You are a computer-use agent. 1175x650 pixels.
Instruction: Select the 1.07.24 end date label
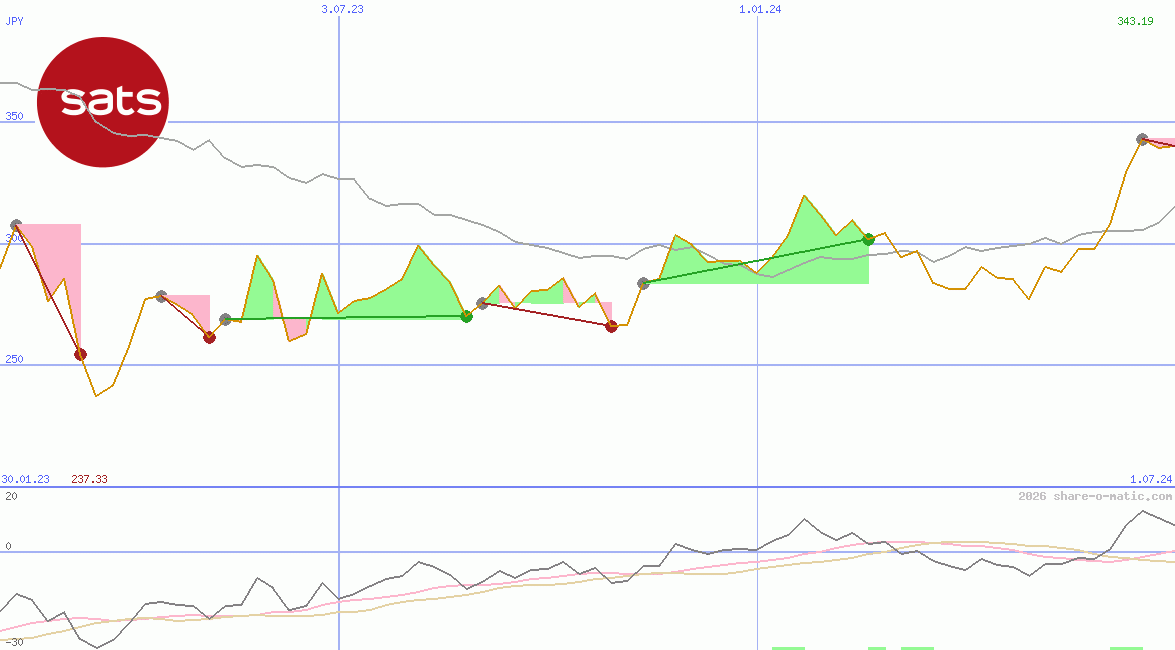[x=1150, y=479]
